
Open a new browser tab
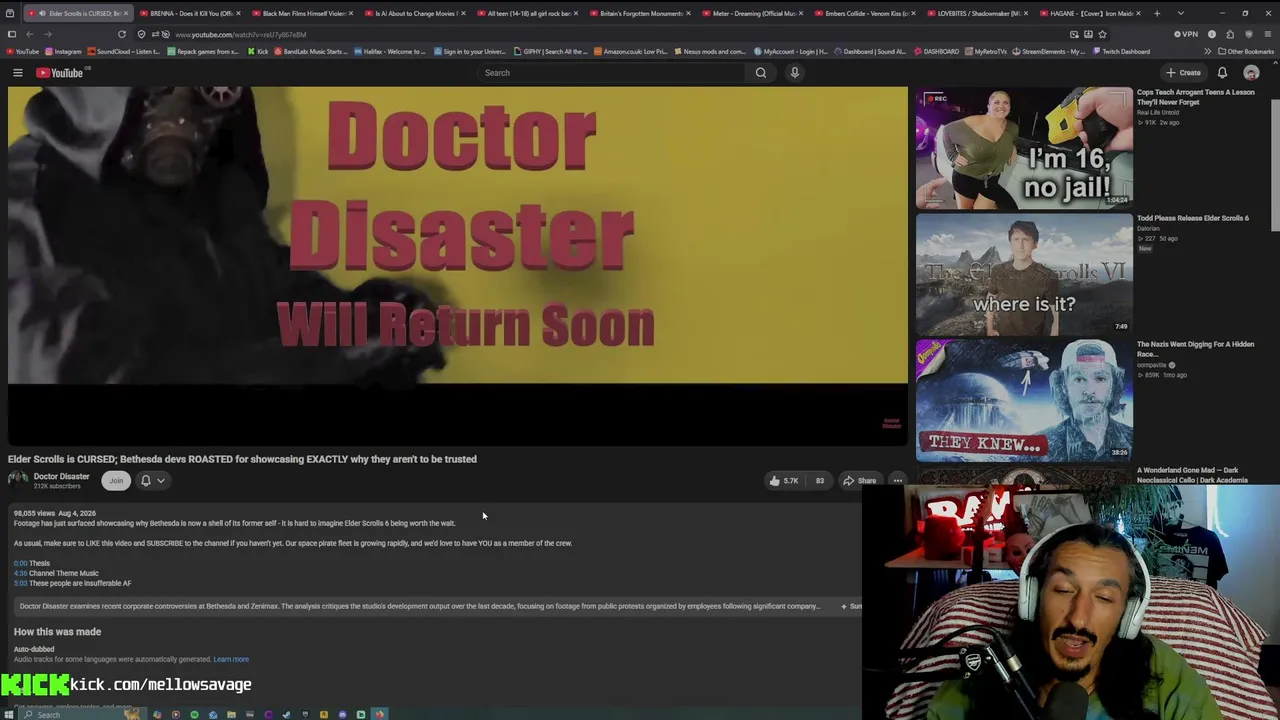pos(1157,13)
